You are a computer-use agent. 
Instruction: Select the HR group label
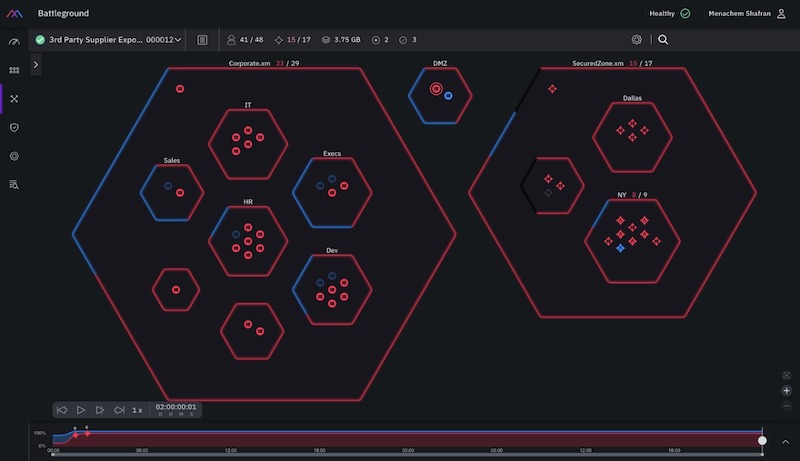[x=248, y=202]
